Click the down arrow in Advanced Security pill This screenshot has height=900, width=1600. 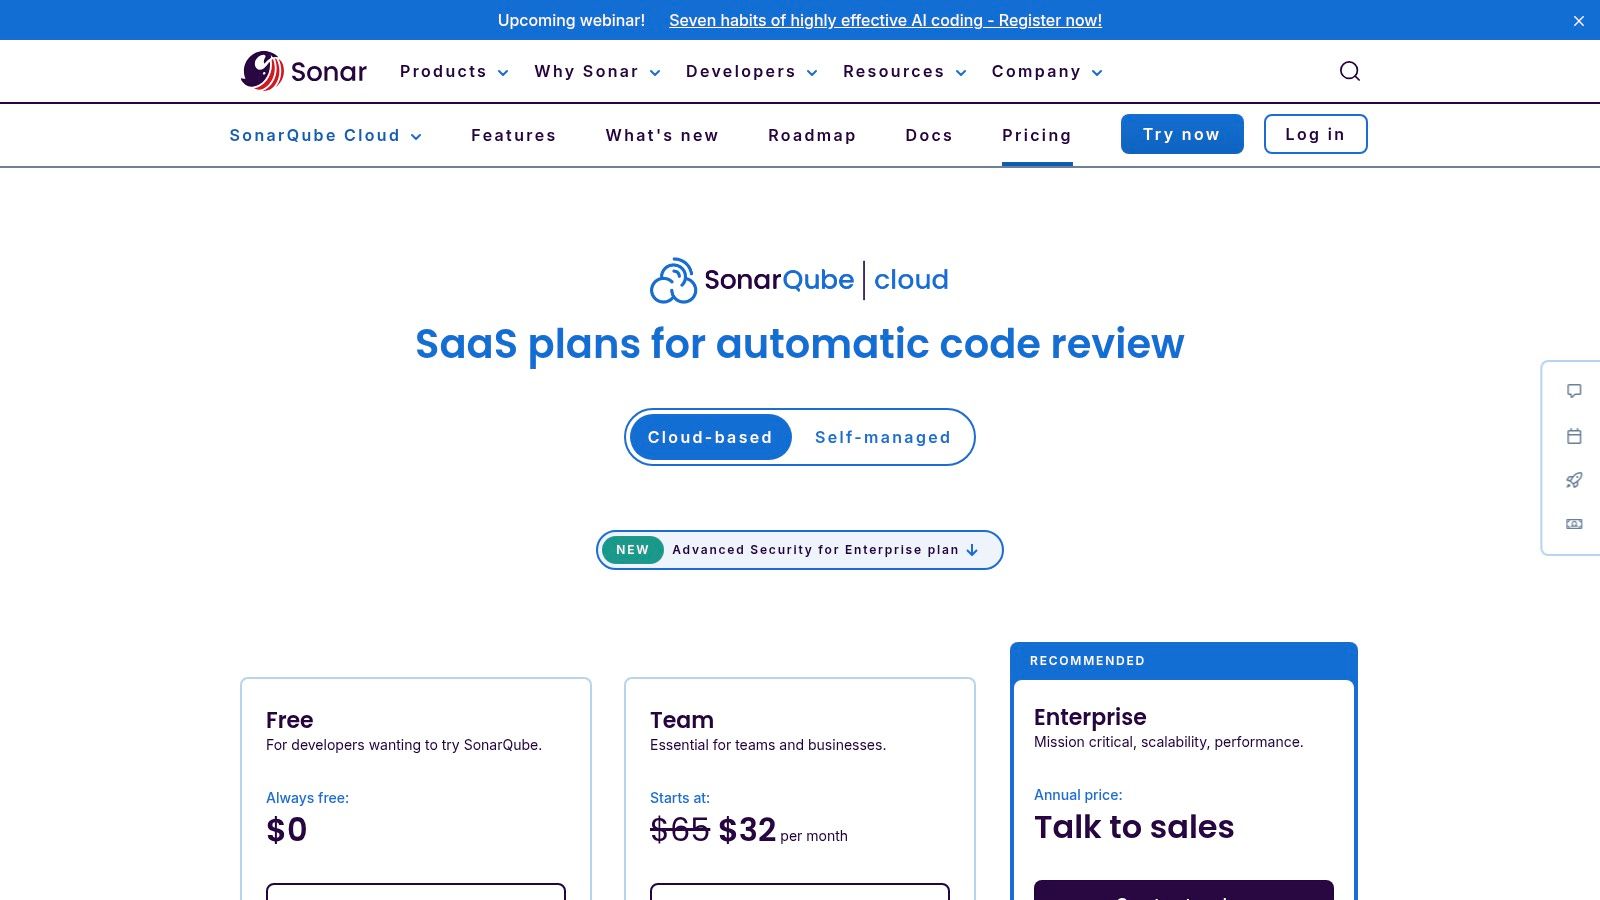[972, 550]
